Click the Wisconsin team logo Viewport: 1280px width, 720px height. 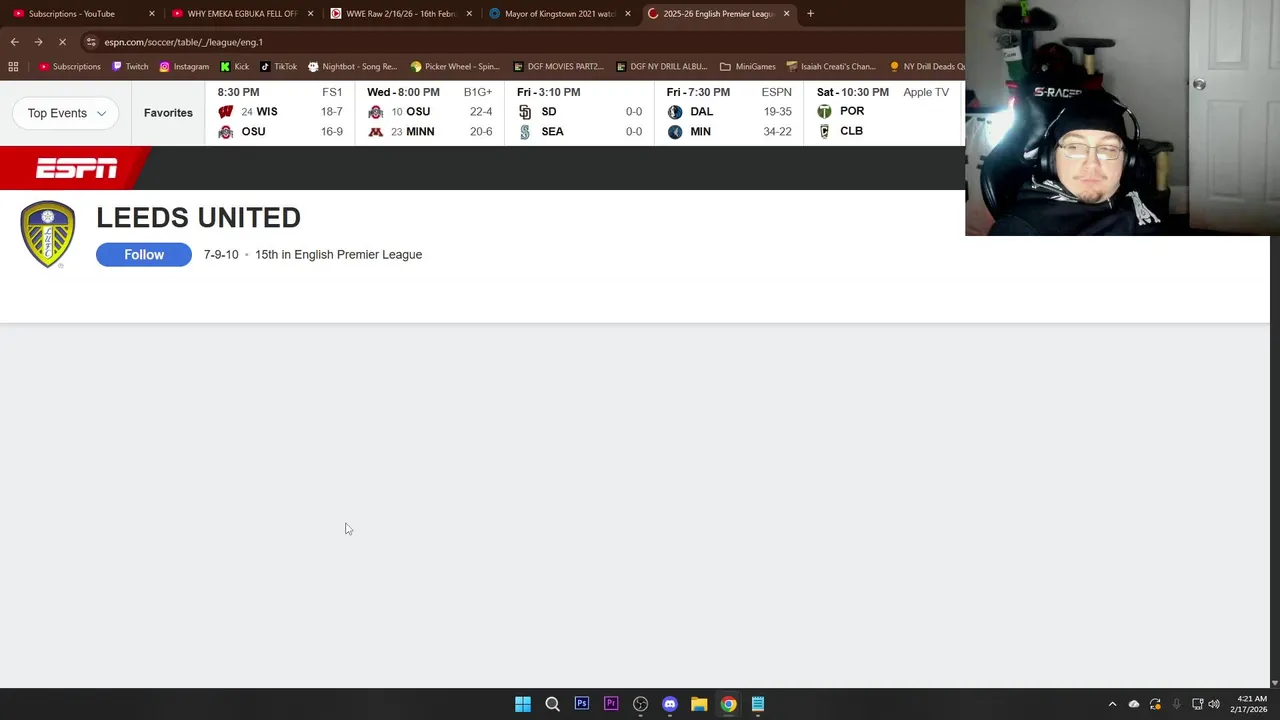(x=225, y=112)
